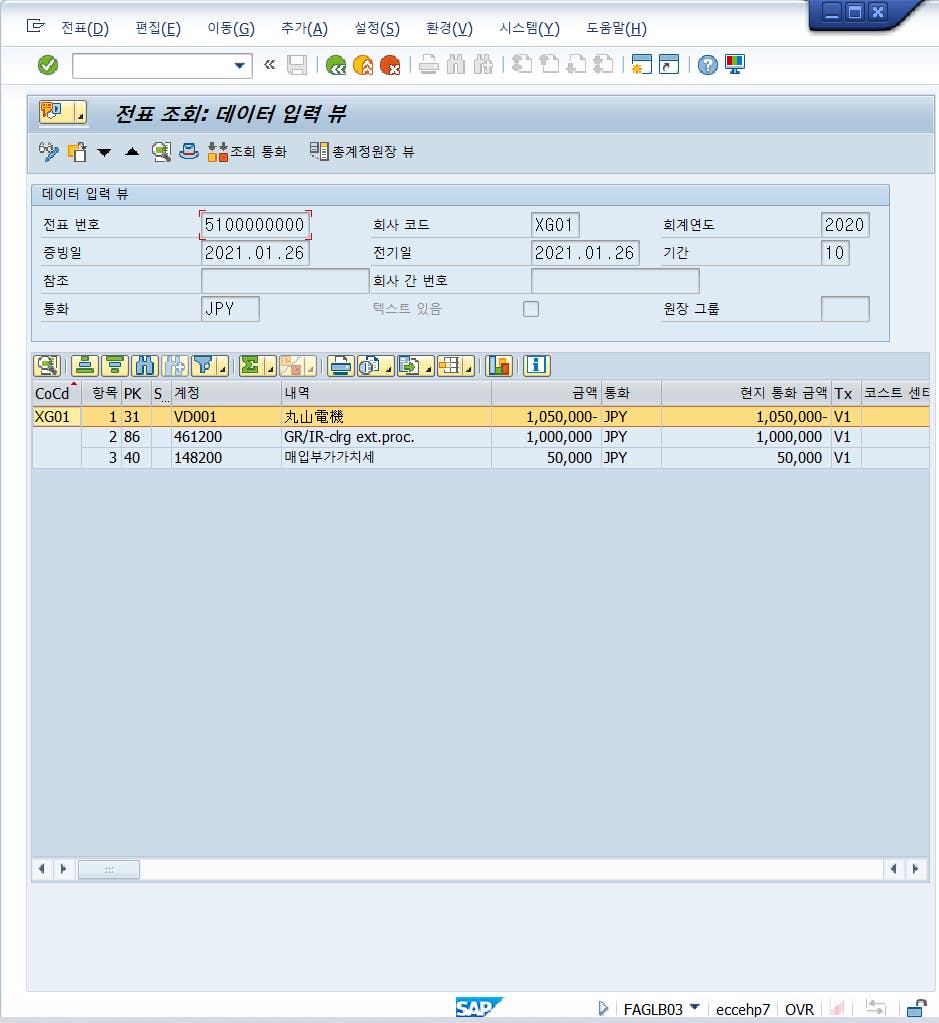
Task: Toggle the 텍스트 있음 checkbox
Action: click(531, 309)
